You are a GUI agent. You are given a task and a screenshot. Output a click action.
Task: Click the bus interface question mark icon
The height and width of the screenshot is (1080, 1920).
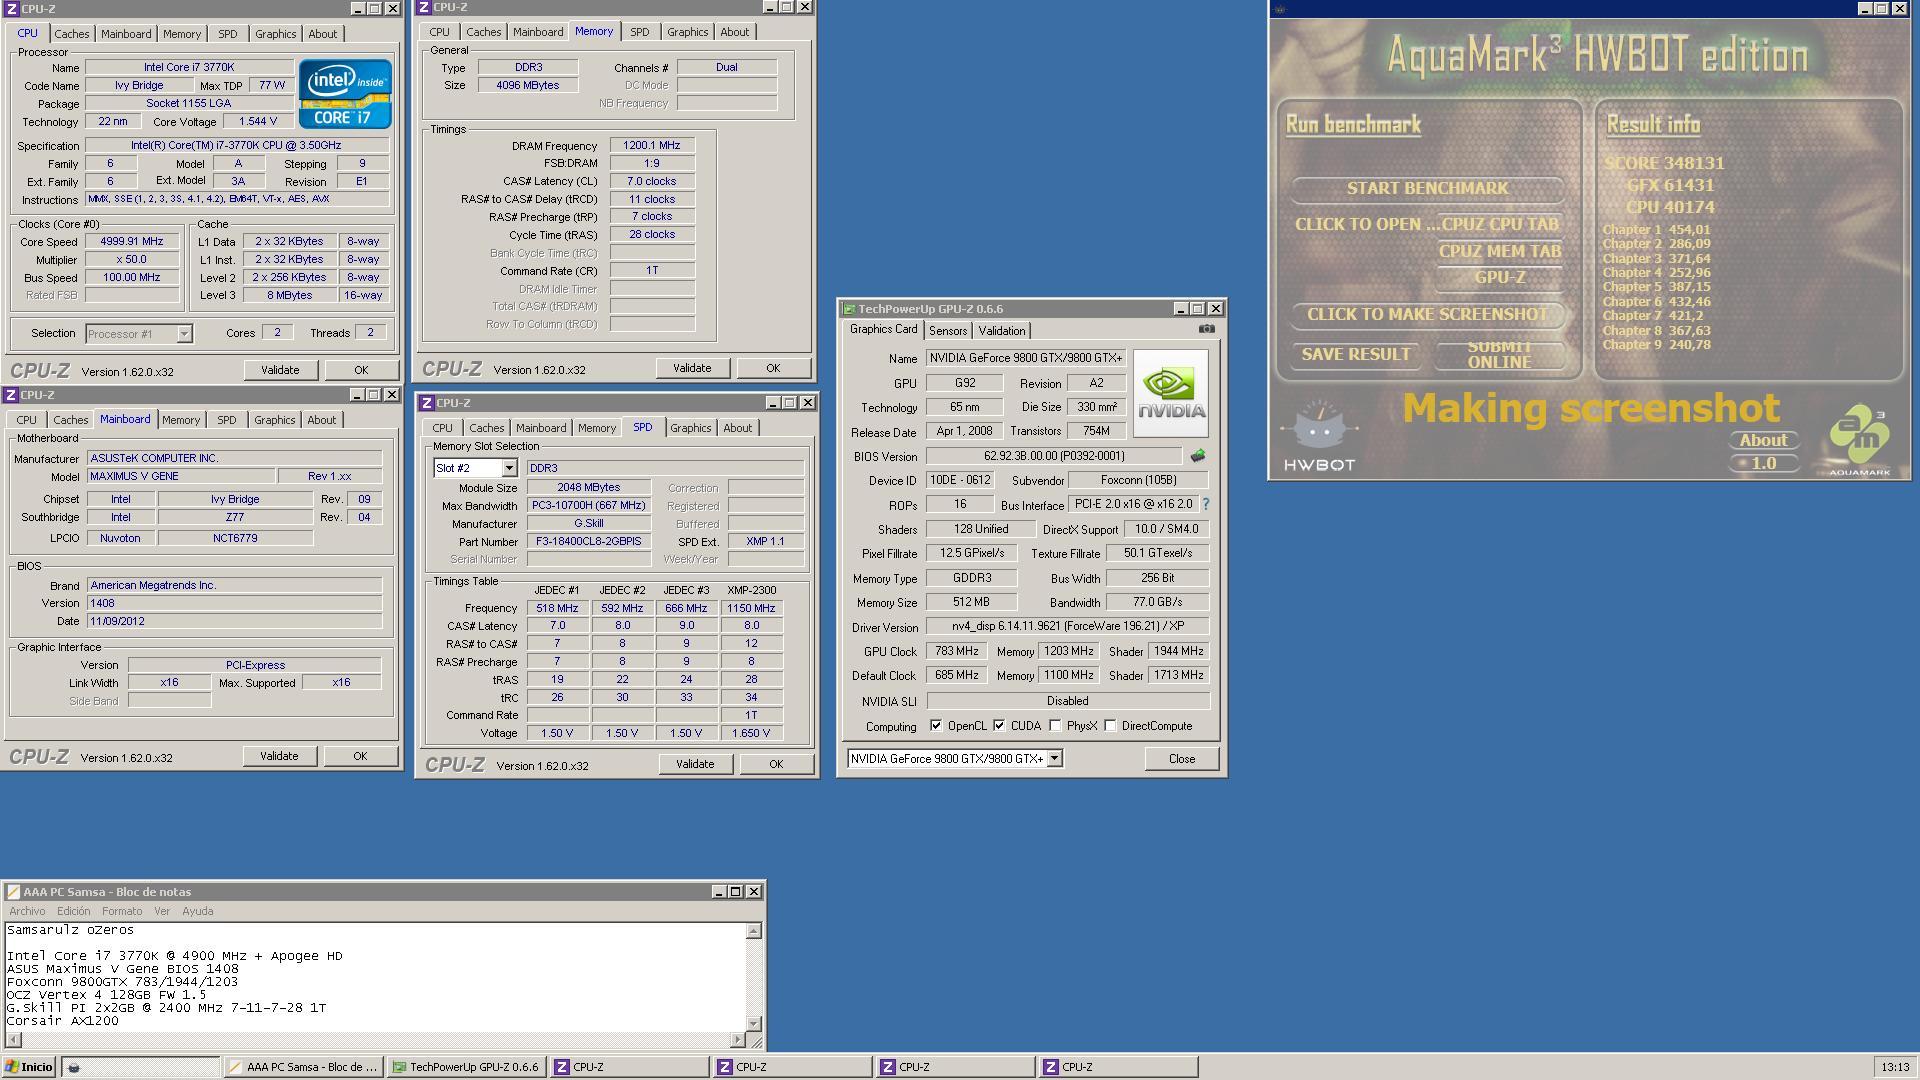[x=1205, y=504]
